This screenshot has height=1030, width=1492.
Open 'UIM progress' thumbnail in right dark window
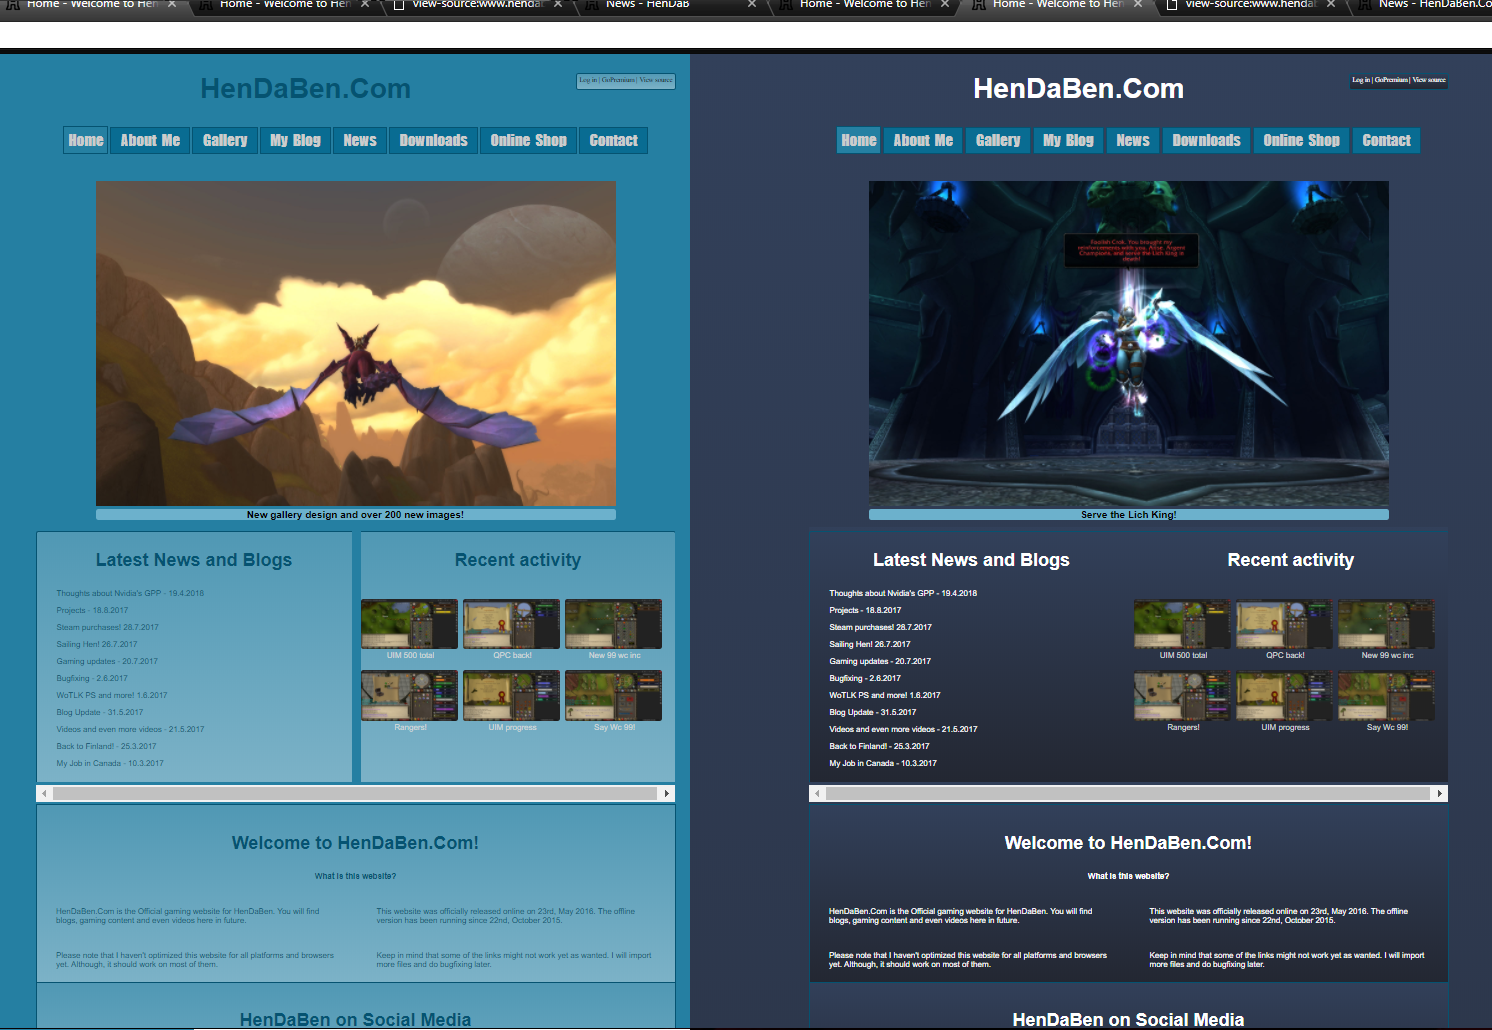(1285, 696)
